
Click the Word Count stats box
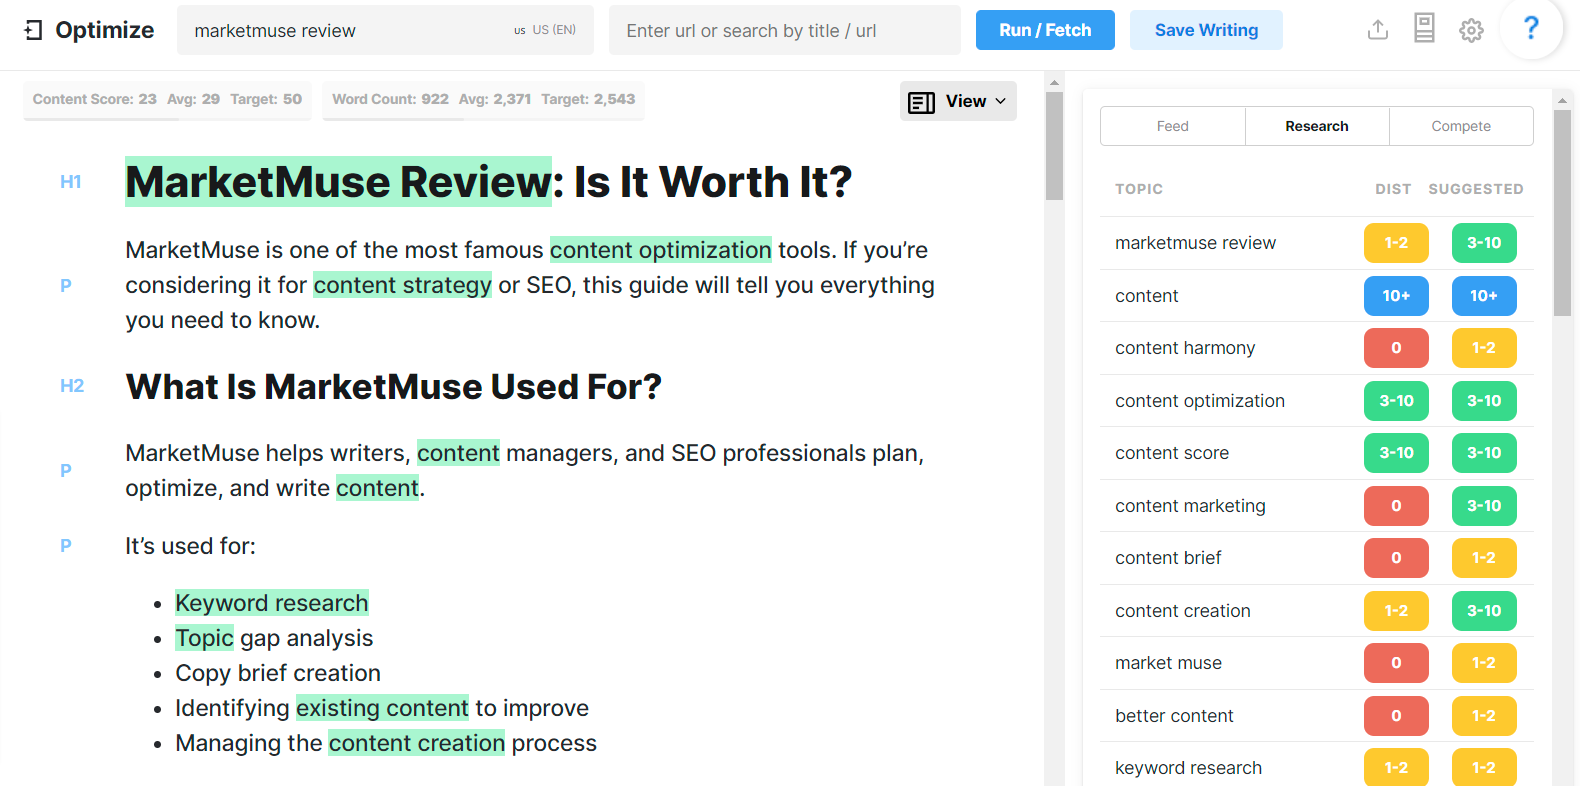[484, 100]
